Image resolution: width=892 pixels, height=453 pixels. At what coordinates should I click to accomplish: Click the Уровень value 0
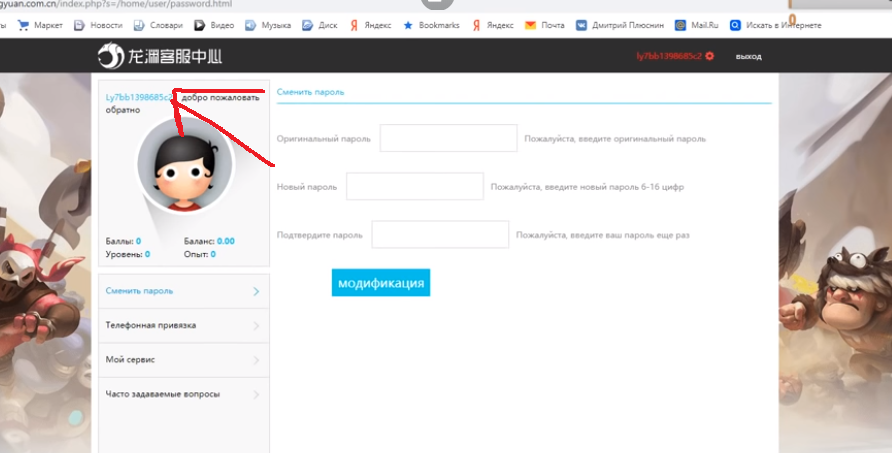point(147,254)
